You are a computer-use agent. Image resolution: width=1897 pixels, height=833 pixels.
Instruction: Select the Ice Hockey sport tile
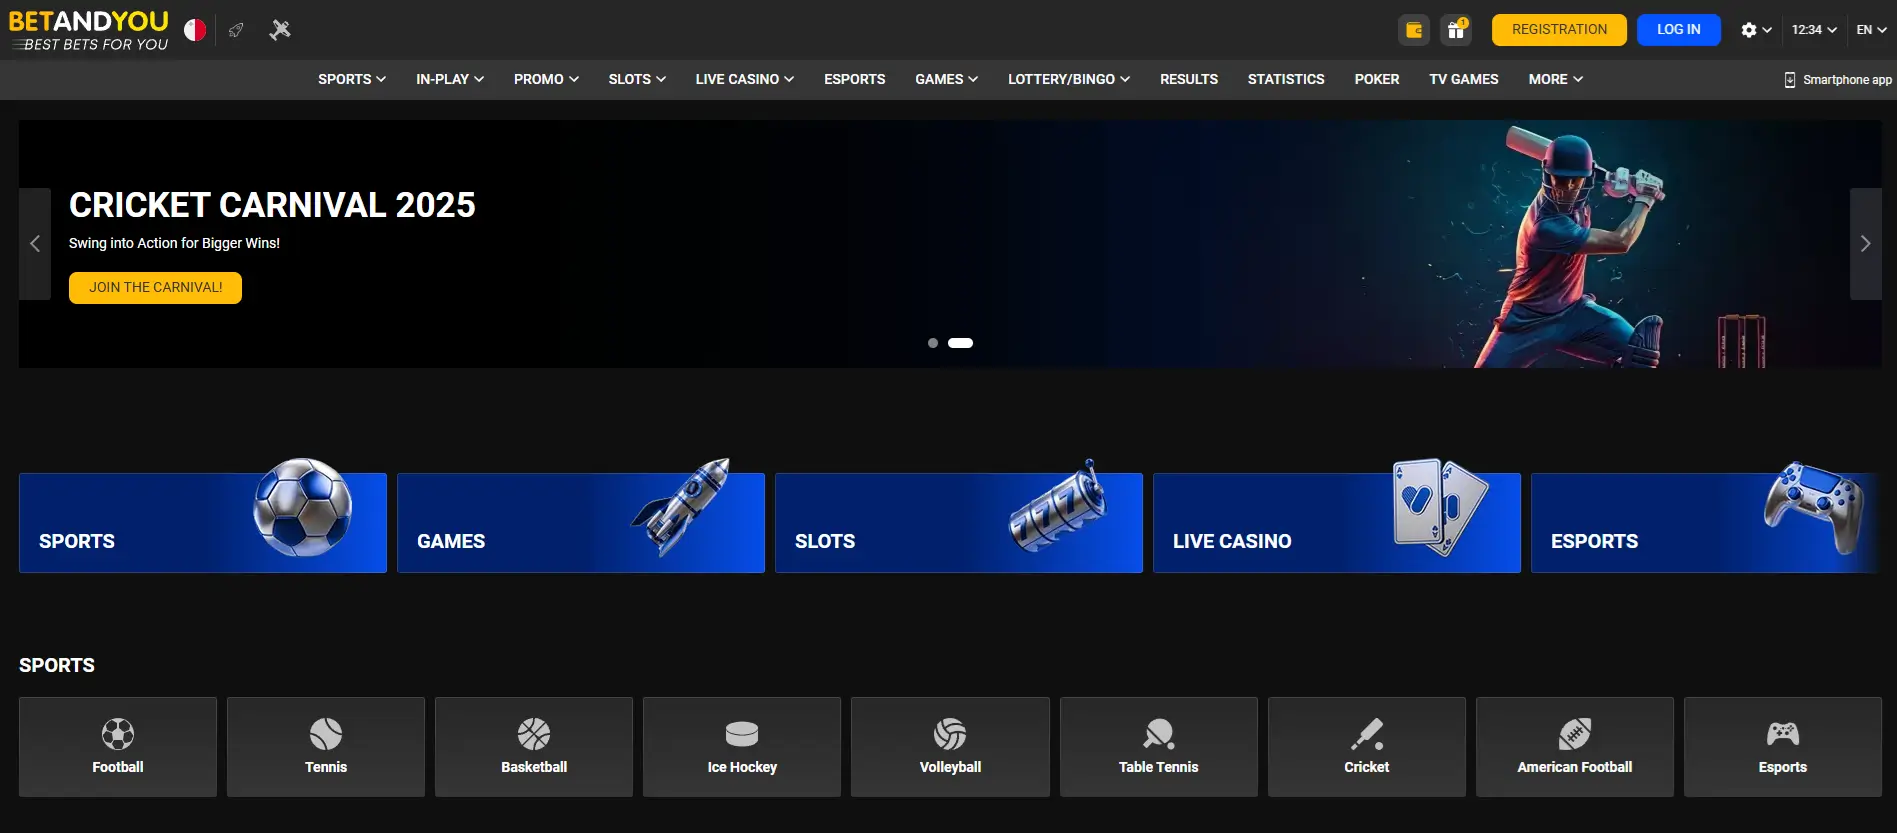(x=741, y=747)
